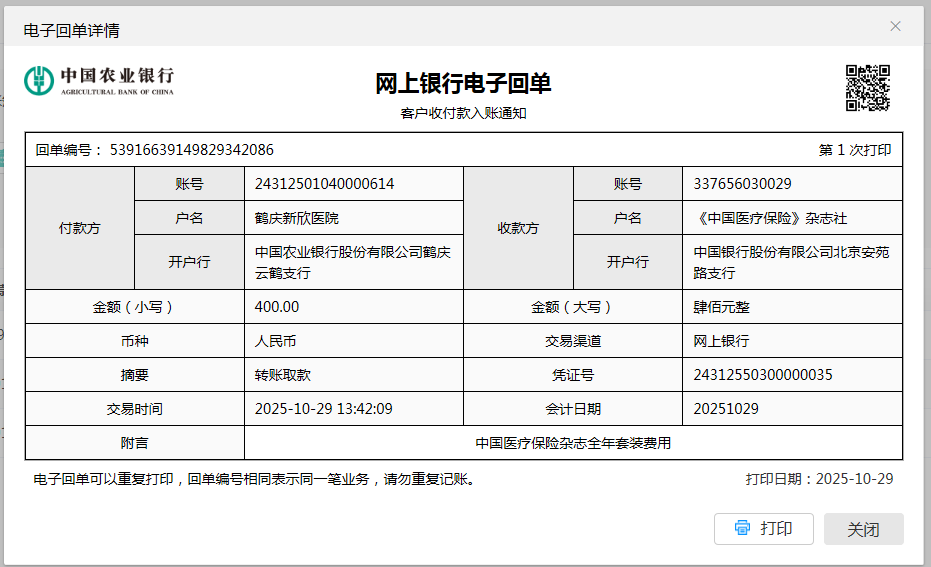The image size is (931, 567).
Task: Click the 网上银行电子回单 heading
Action: click(463, 84)
